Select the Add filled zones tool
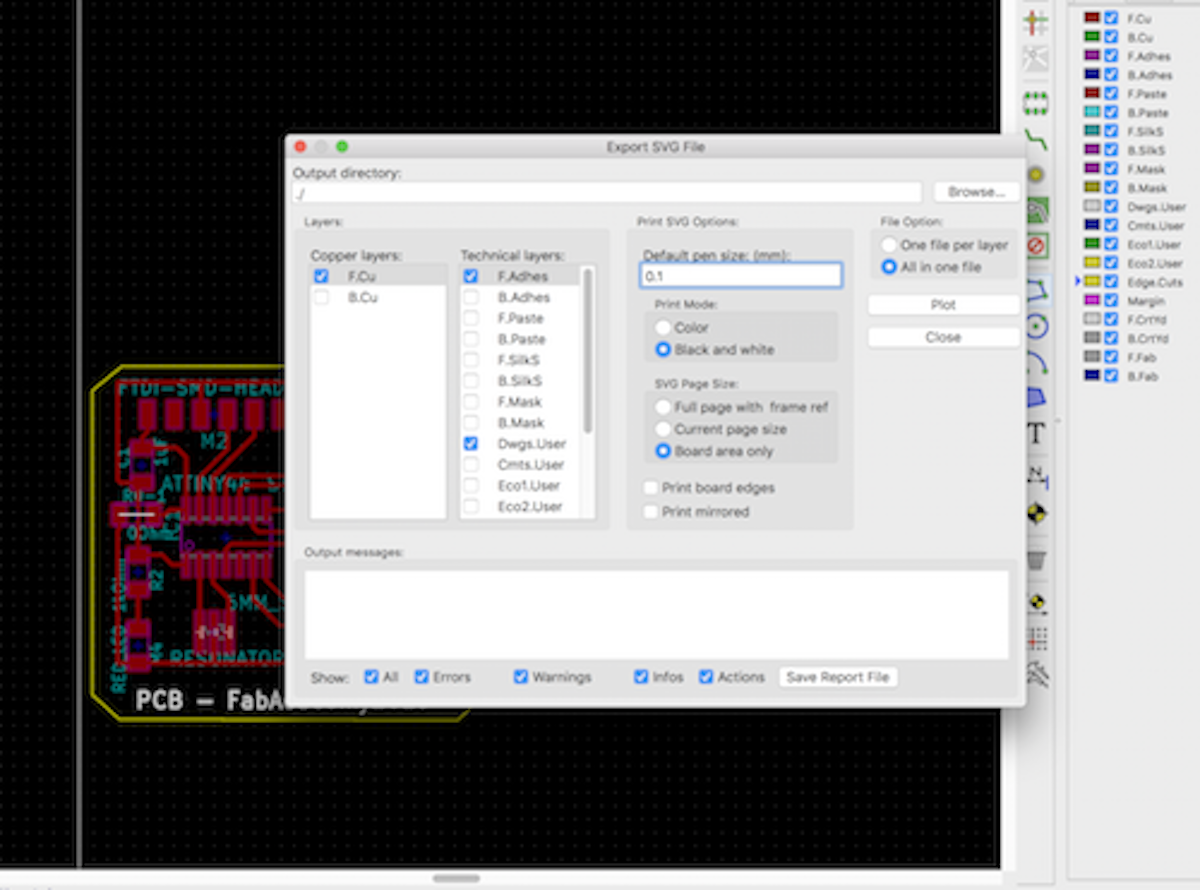Image resolution: width=1200 pixels, height=890 pixels. pyautogui.click(x=1036, y=209)
